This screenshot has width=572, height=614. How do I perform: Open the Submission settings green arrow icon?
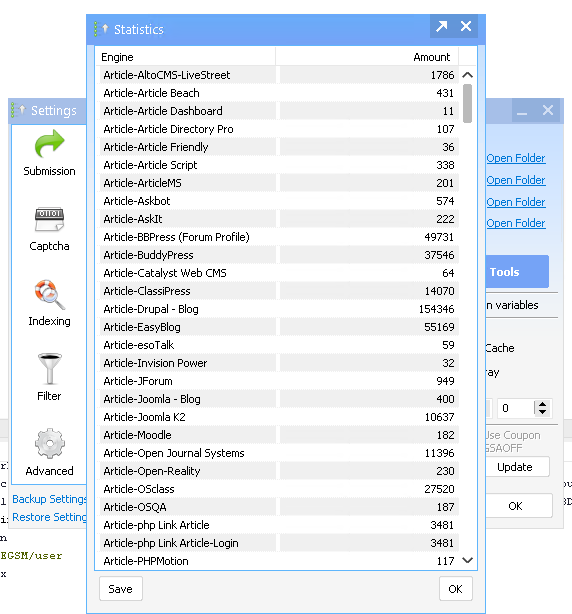click(x=49, y=143)
